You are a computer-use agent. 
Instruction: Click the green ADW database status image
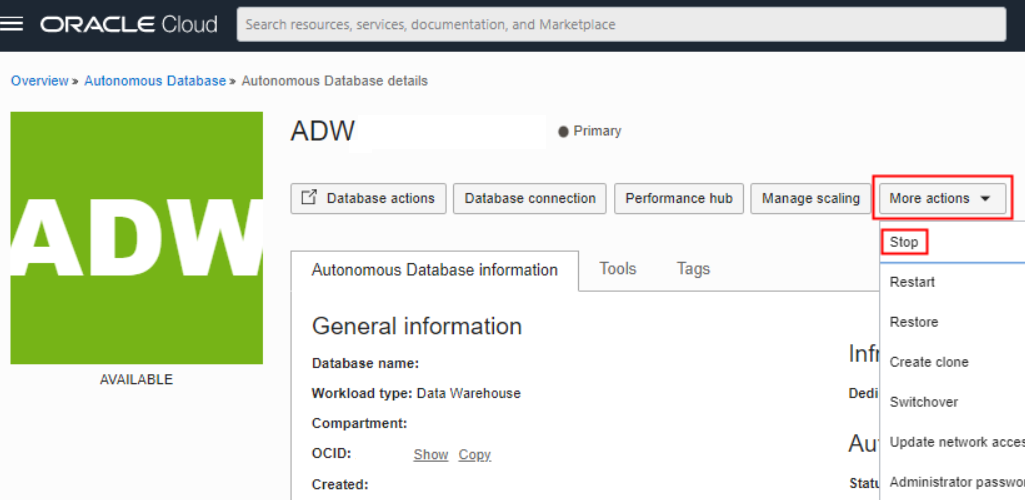(136, 238)
